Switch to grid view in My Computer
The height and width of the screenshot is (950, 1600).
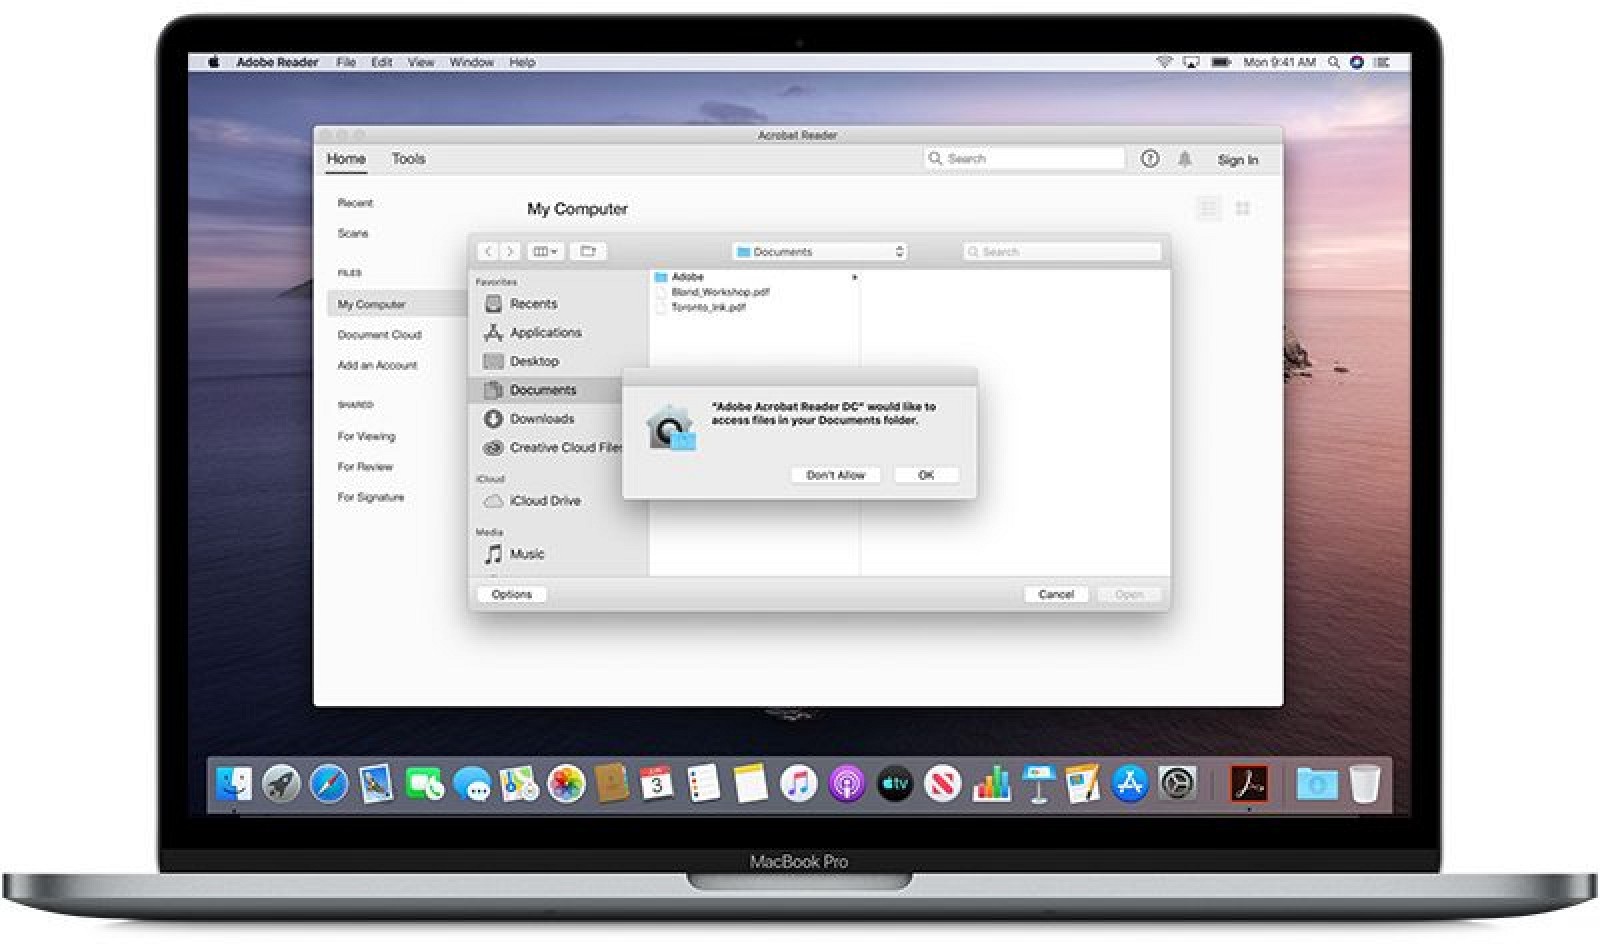pos(1243,208)
